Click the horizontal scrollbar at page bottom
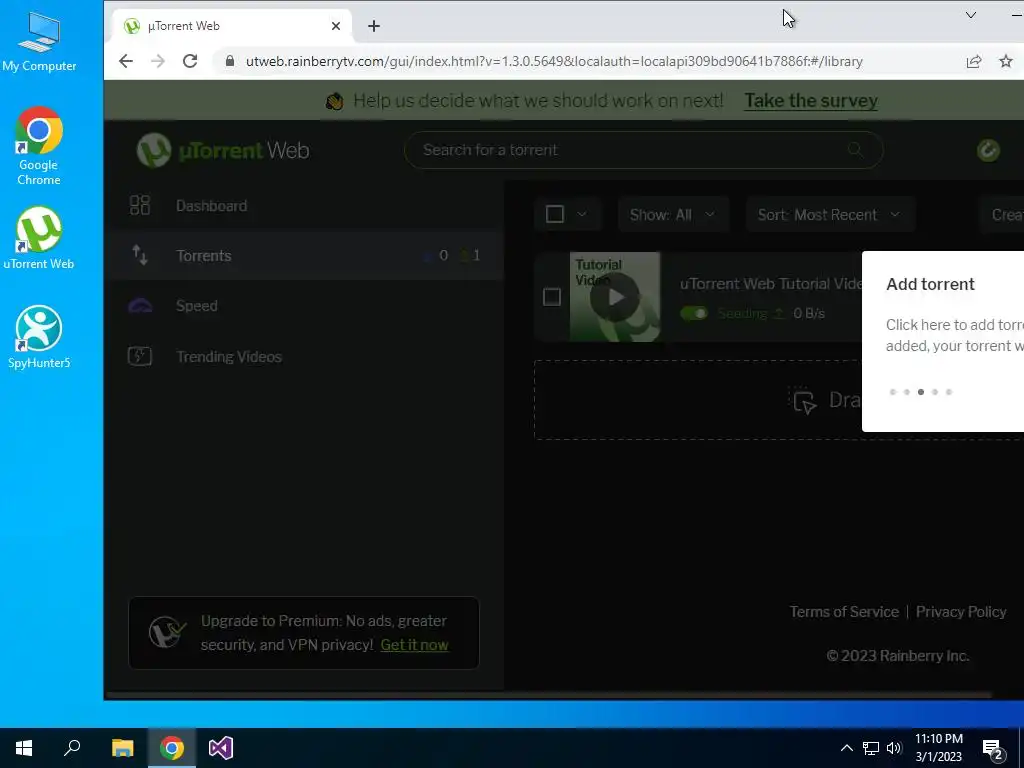1024x768 pixels. (549, 695)
